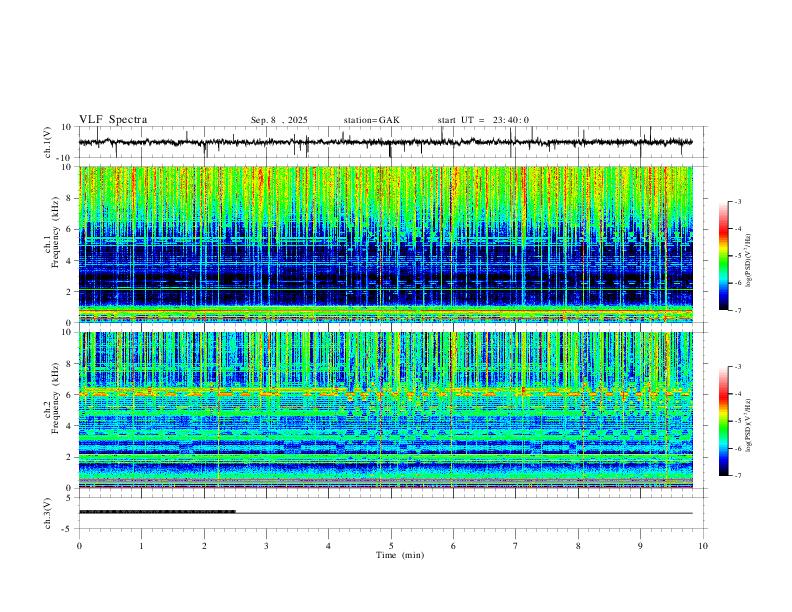Click the "-4" label on ch.2 color bar

click(x=737, y=394)
